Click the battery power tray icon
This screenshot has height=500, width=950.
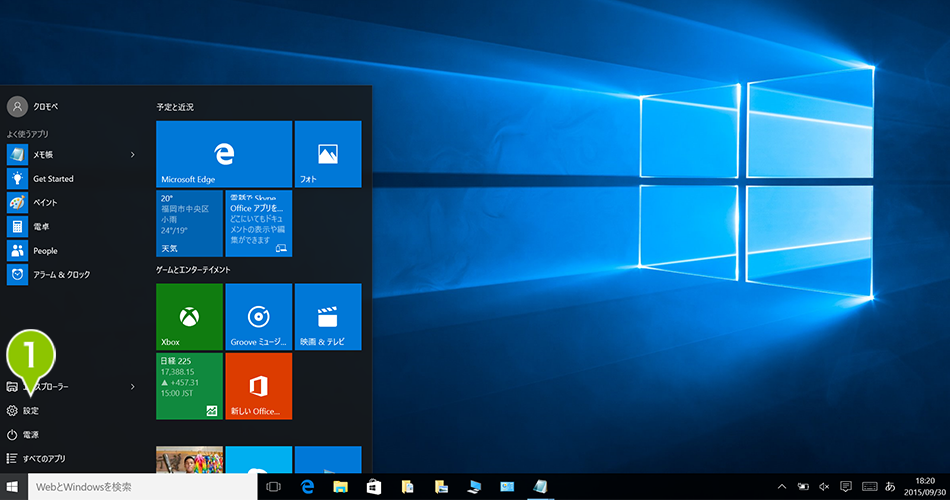tap(803, 487)
